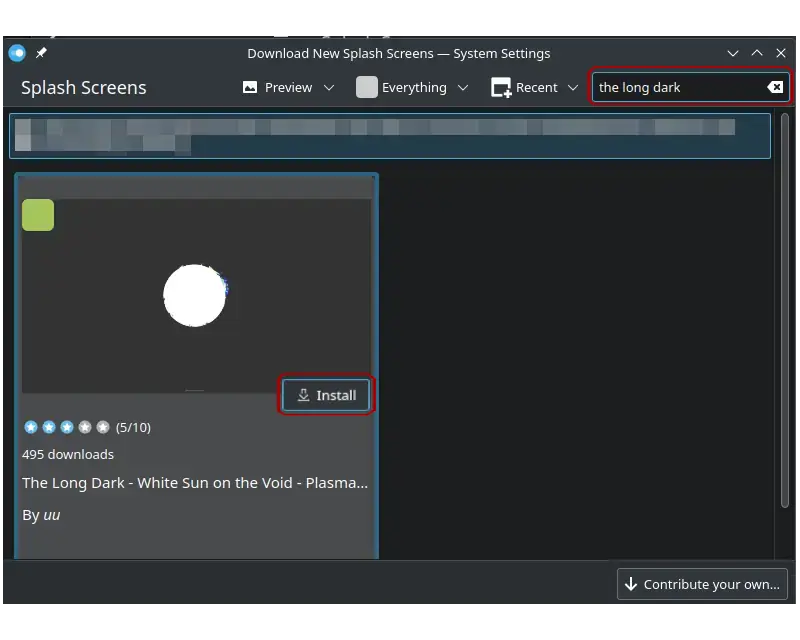Click the pin window icon in titlebar
This screenshot has width=800, height=640.
tap(41, 53)
